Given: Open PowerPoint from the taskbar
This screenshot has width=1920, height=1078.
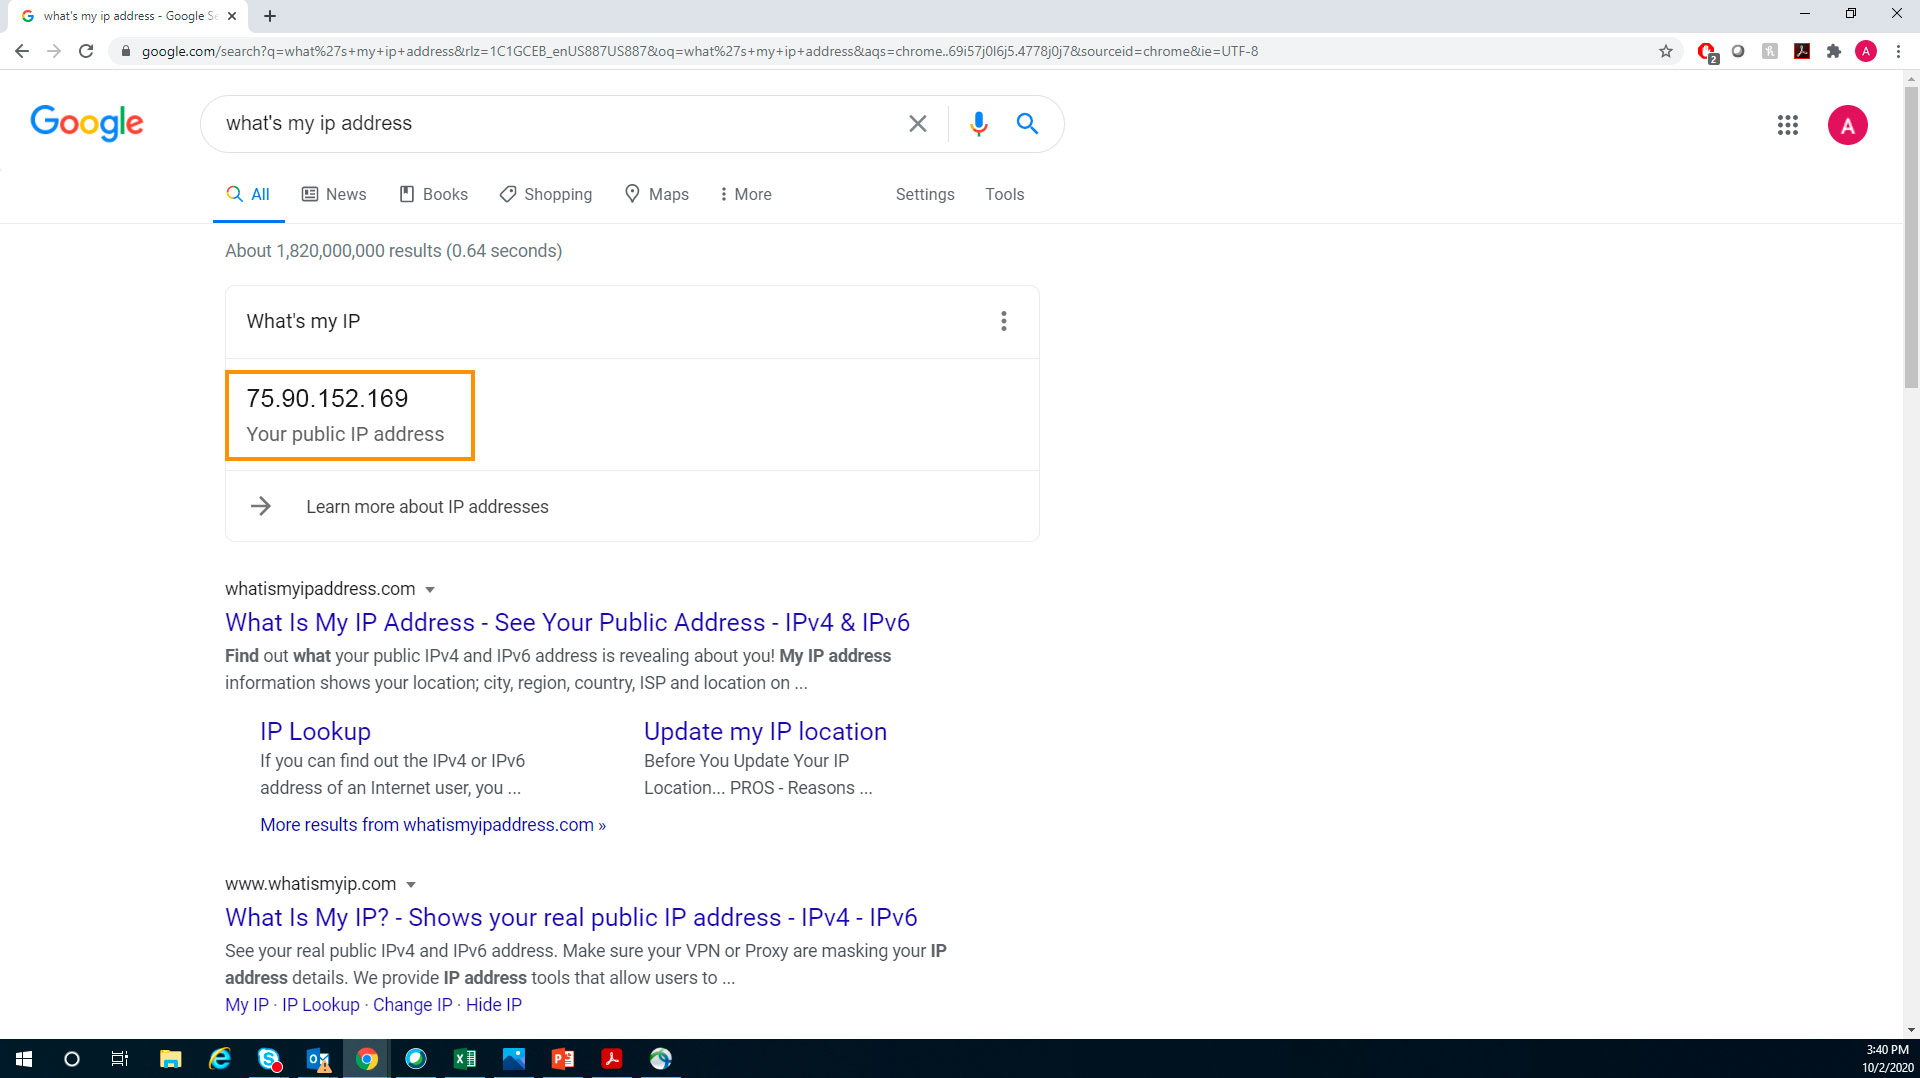Looking at the screenshot, I should tap(563, 1058).
